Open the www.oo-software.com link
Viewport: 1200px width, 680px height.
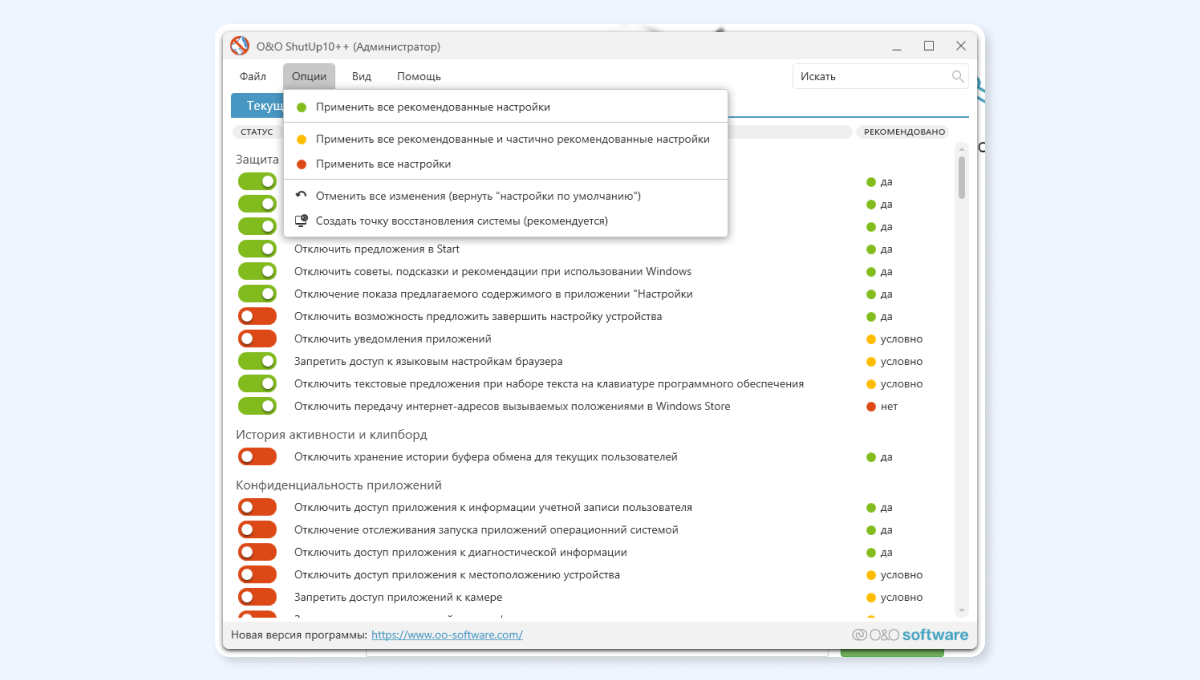pyautogui.click(x=447, y=635)
